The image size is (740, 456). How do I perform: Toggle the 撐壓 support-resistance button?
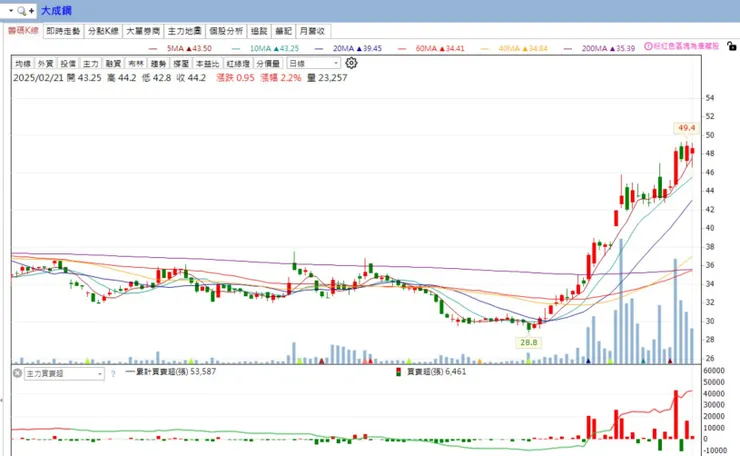coord(181,63)
